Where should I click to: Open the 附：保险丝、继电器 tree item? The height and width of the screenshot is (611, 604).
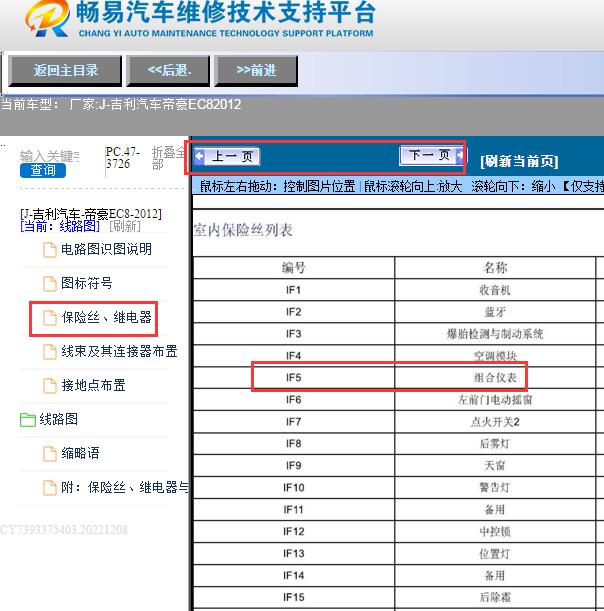coord(125,487)
